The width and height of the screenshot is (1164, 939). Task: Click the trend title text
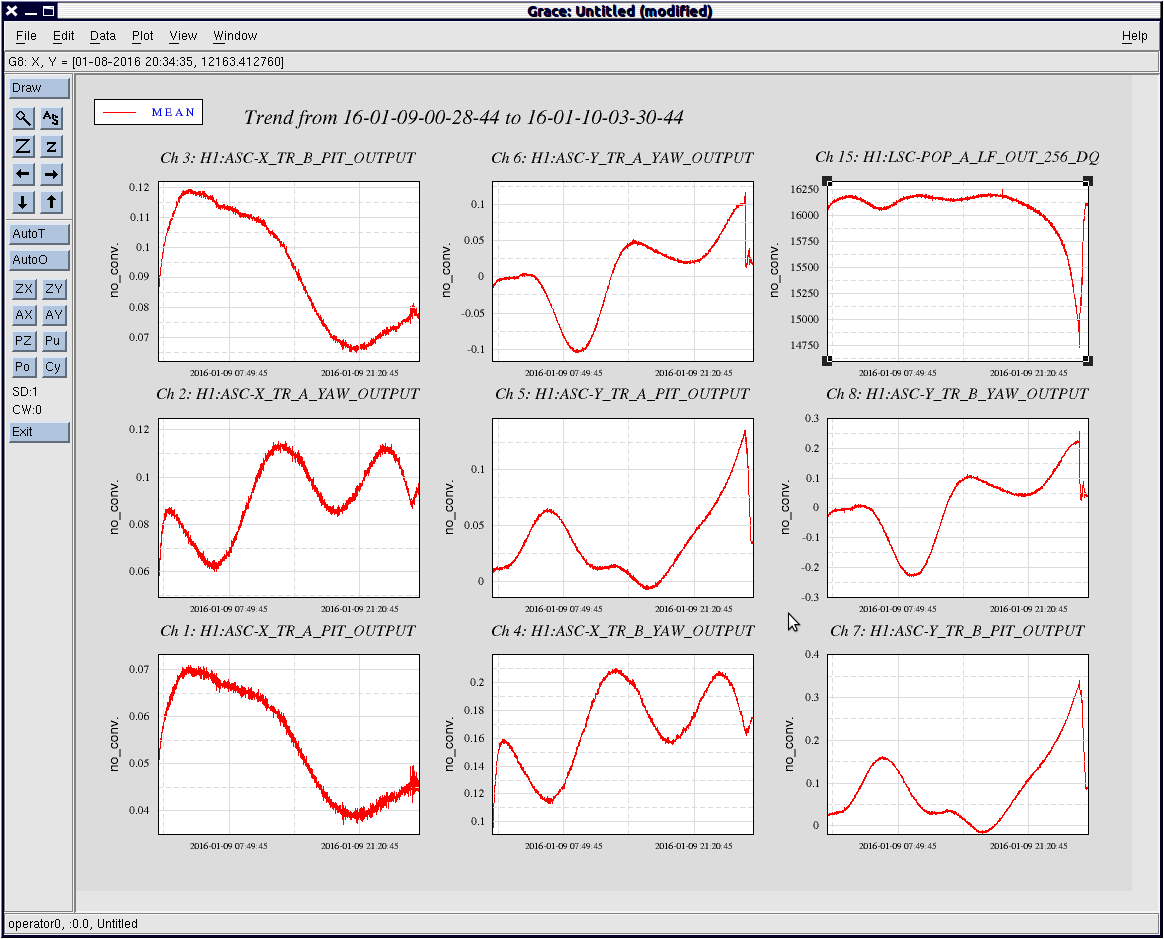pyautogui.click(x=463, y=117)
